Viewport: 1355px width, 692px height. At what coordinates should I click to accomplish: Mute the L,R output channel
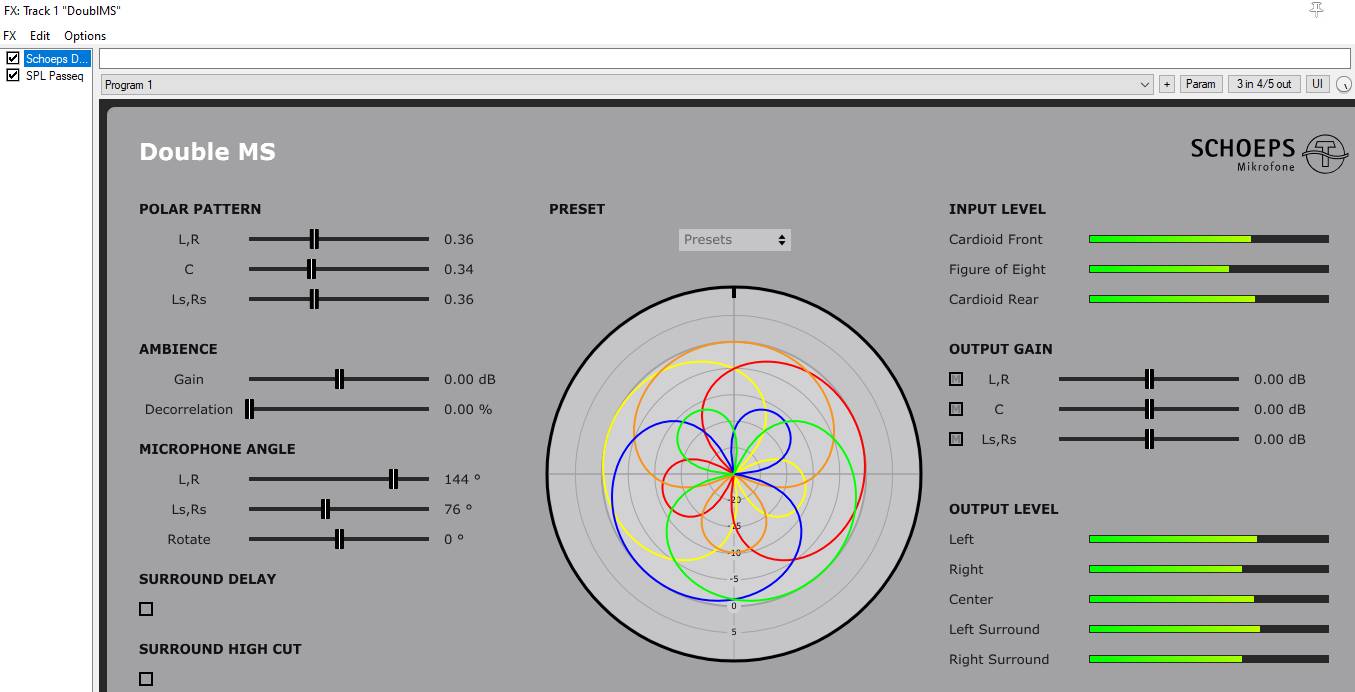956,379
